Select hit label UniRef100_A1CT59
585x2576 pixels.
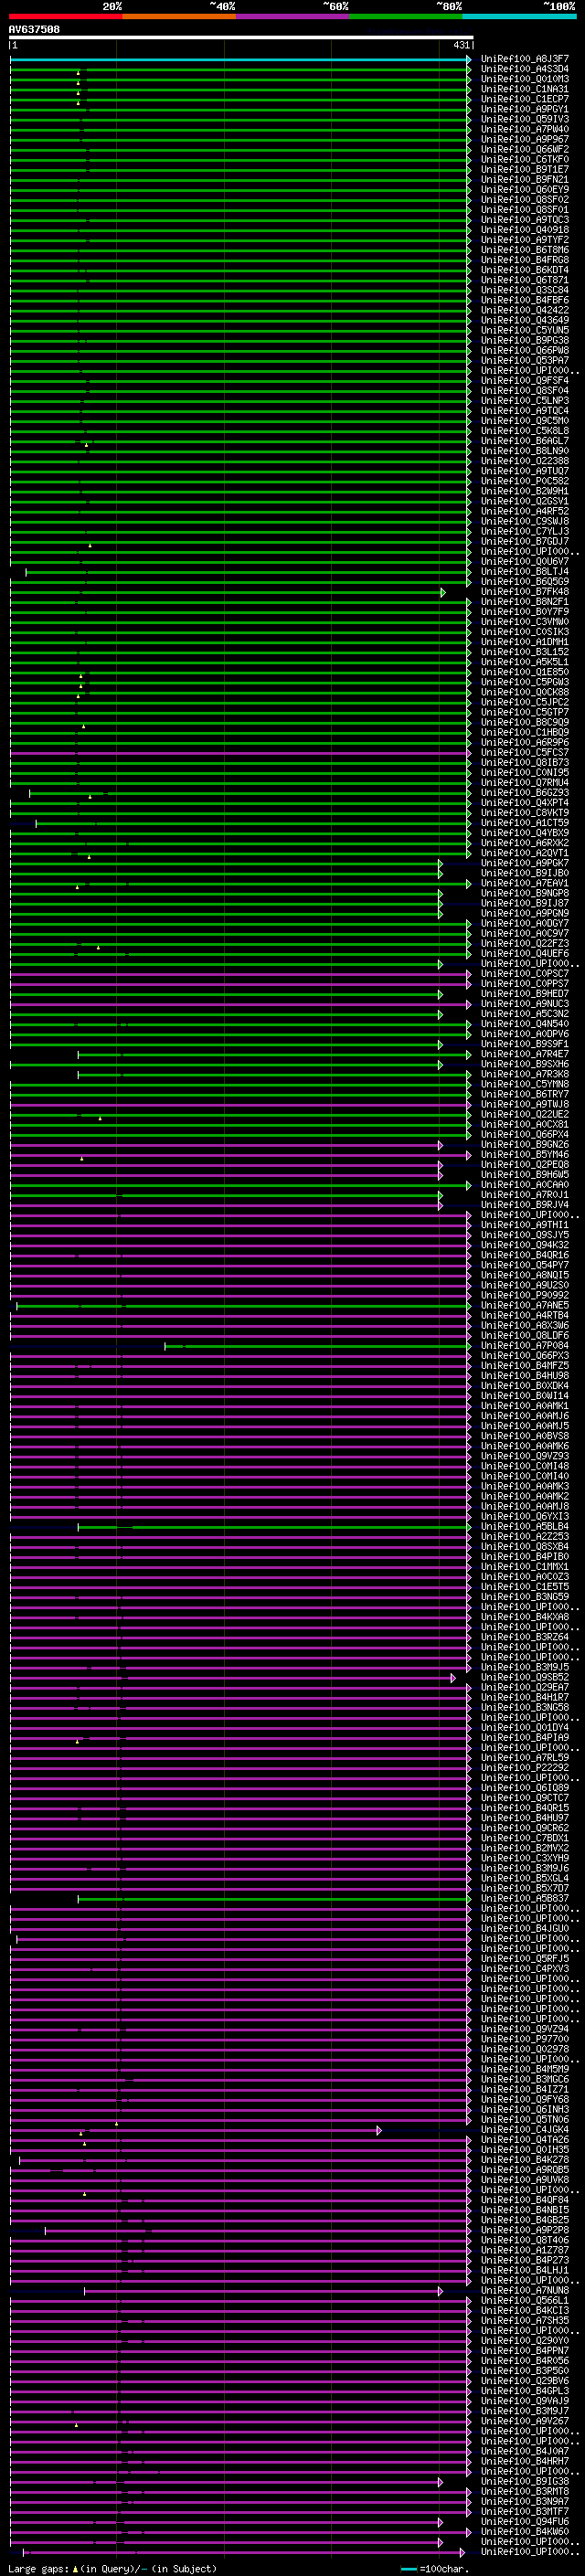[x=525, y=822]
